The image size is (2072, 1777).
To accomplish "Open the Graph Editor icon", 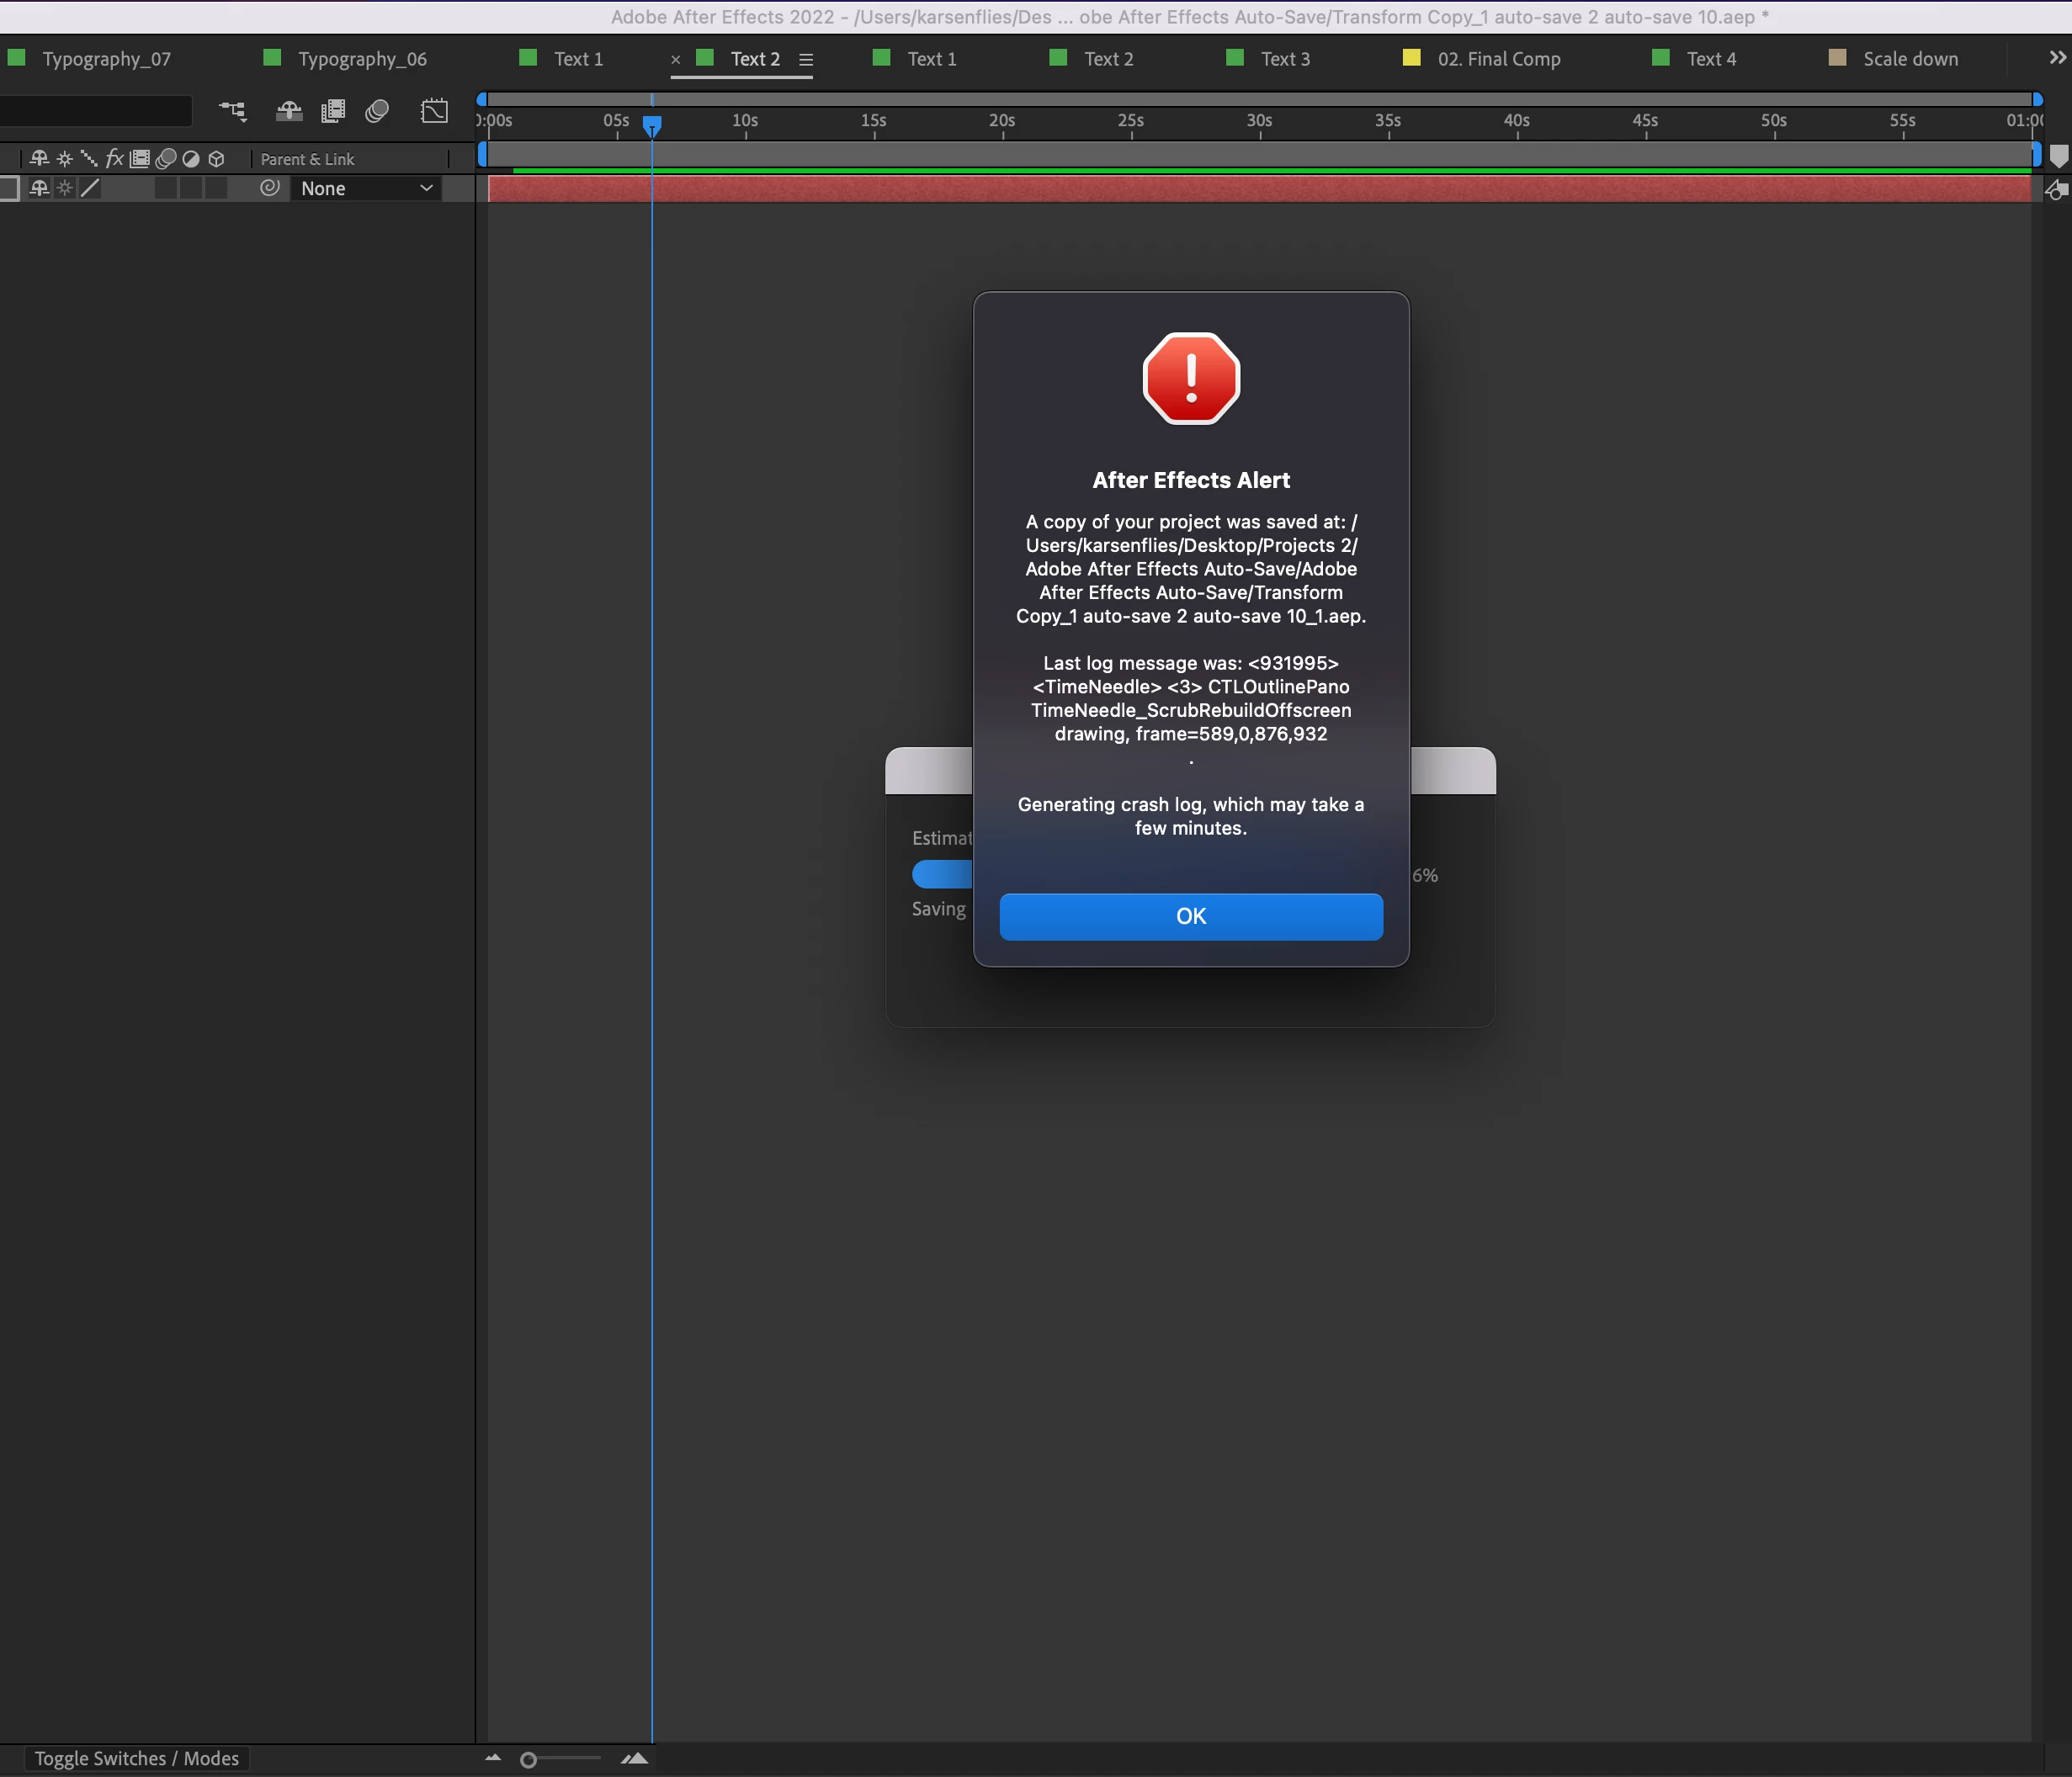I will pyautogui.click(x=434, y=111).
